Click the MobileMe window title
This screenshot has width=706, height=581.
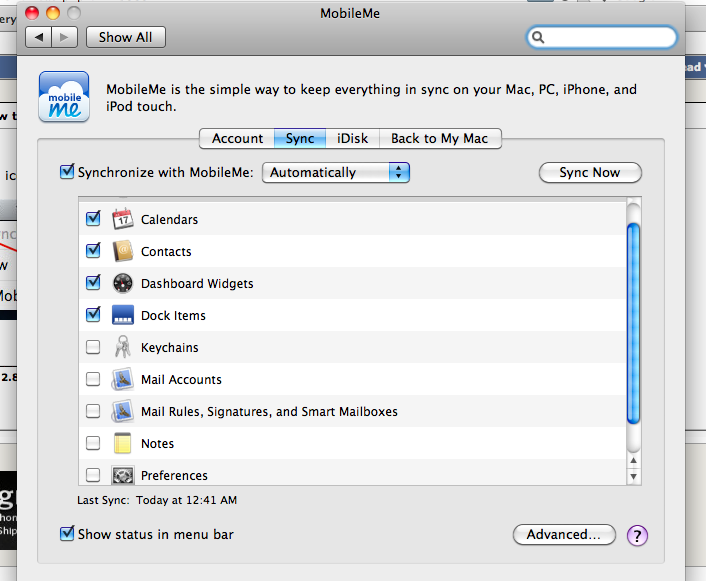point(350,14)
